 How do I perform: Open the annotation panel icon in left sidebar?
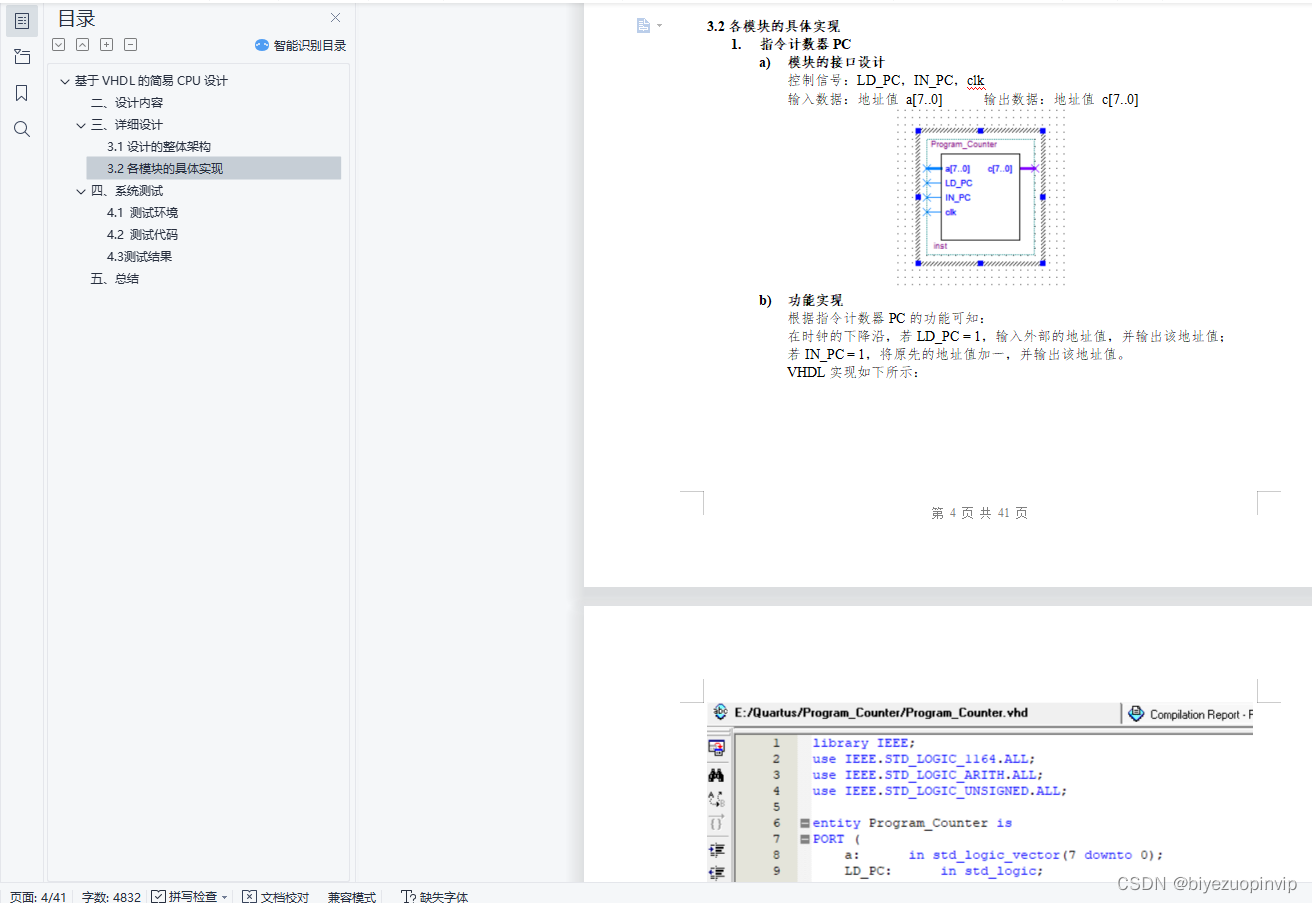22,56
